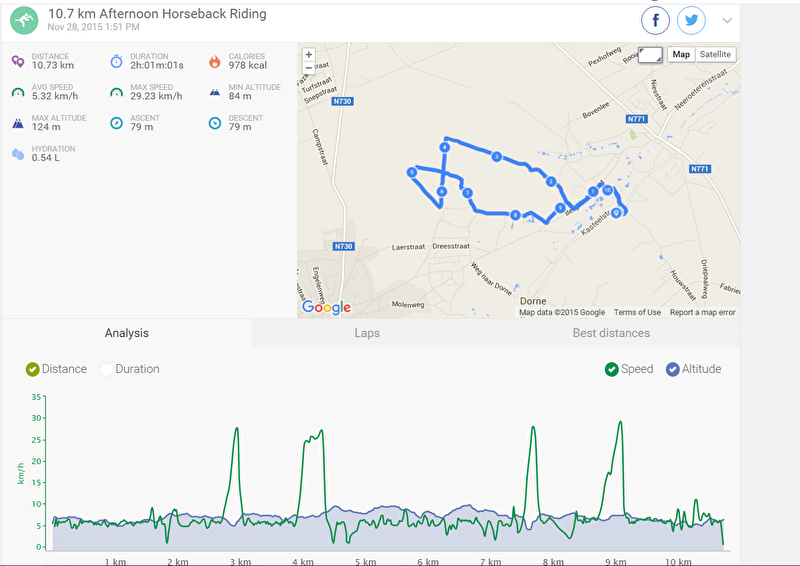Share workout on Facebook
This screenshot has height=566, width=800.
[655, 20]
